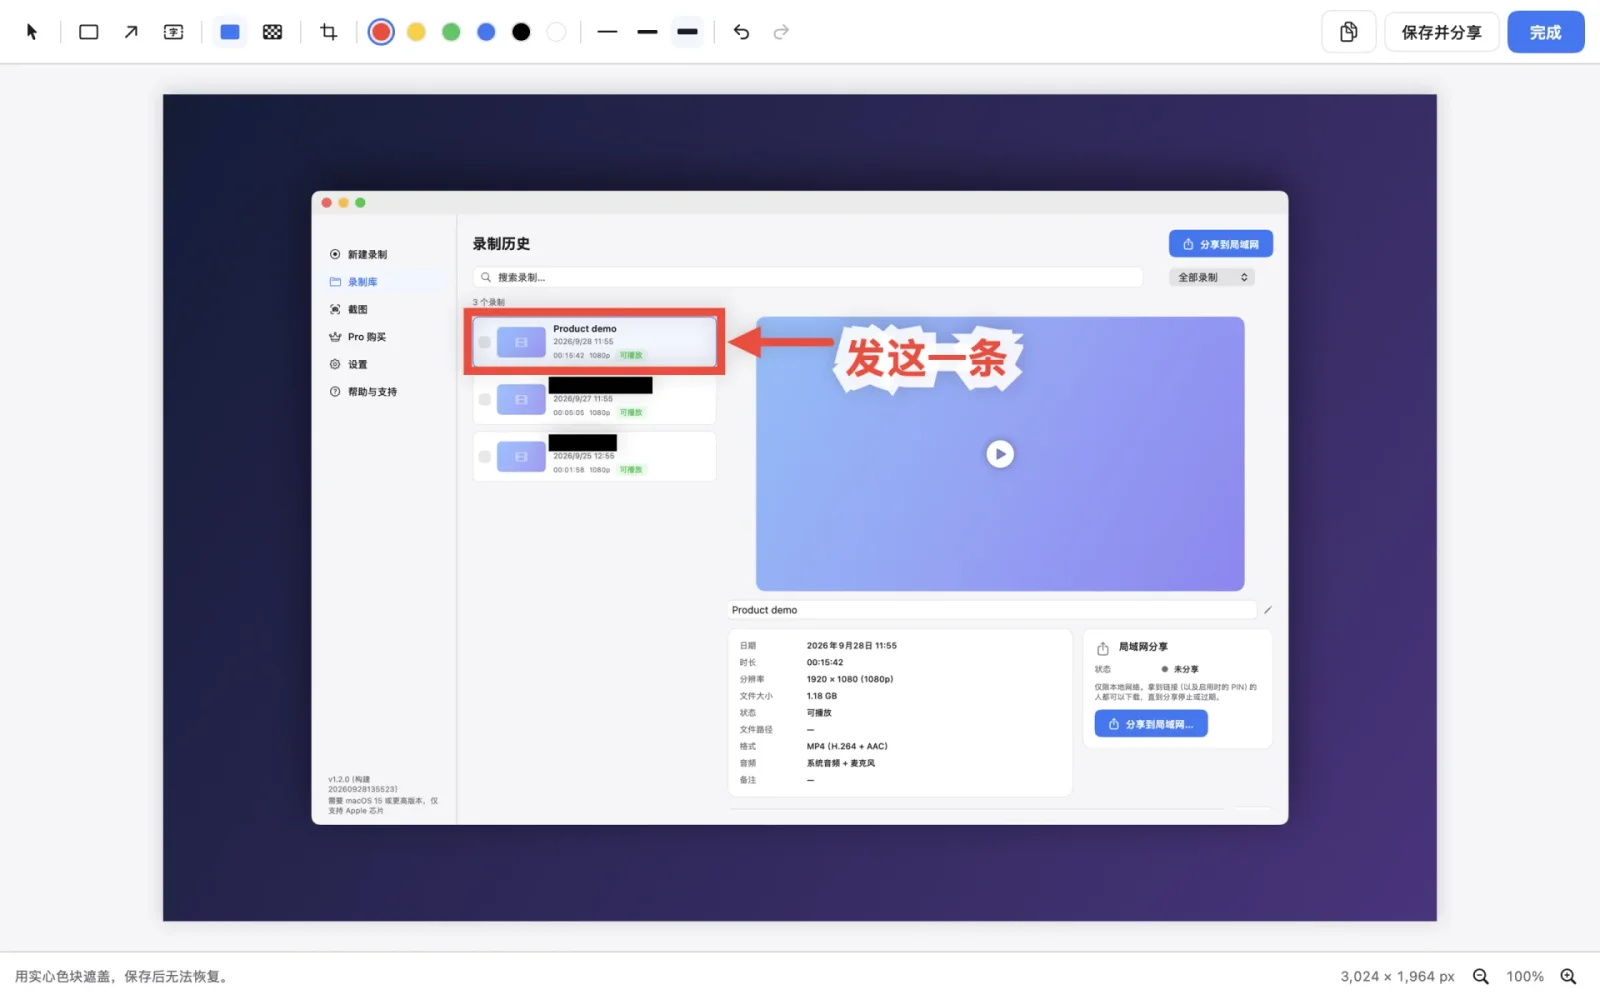Screen dimensions: 1600x1000
Task: Pick the yellow color swatch
Action: (x=416, y=32)
